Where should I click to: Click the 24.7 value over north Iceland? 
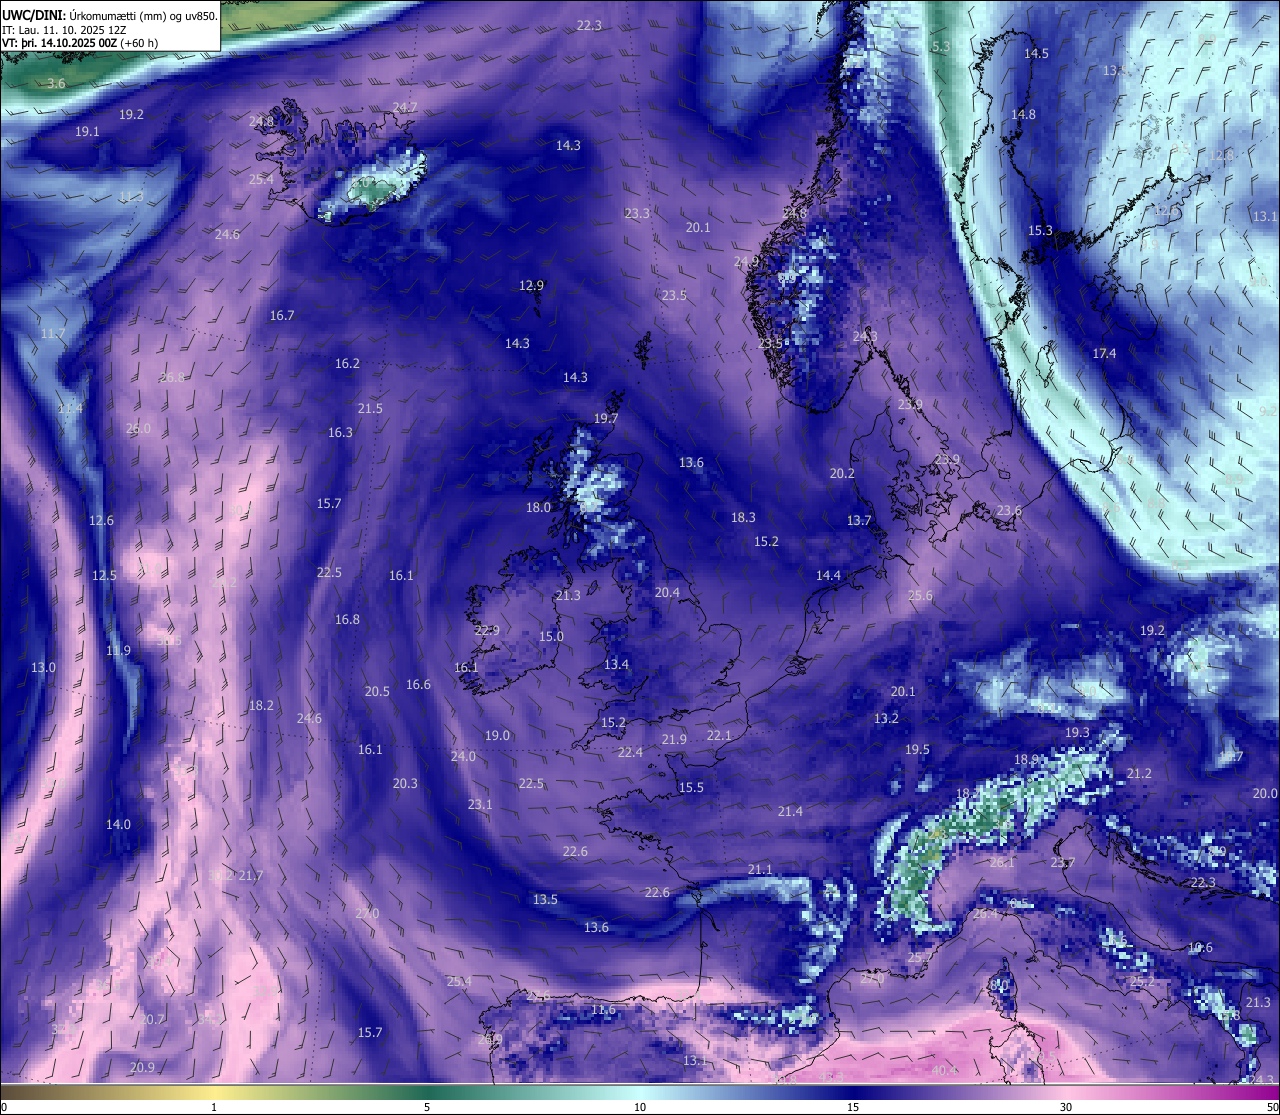405,107
